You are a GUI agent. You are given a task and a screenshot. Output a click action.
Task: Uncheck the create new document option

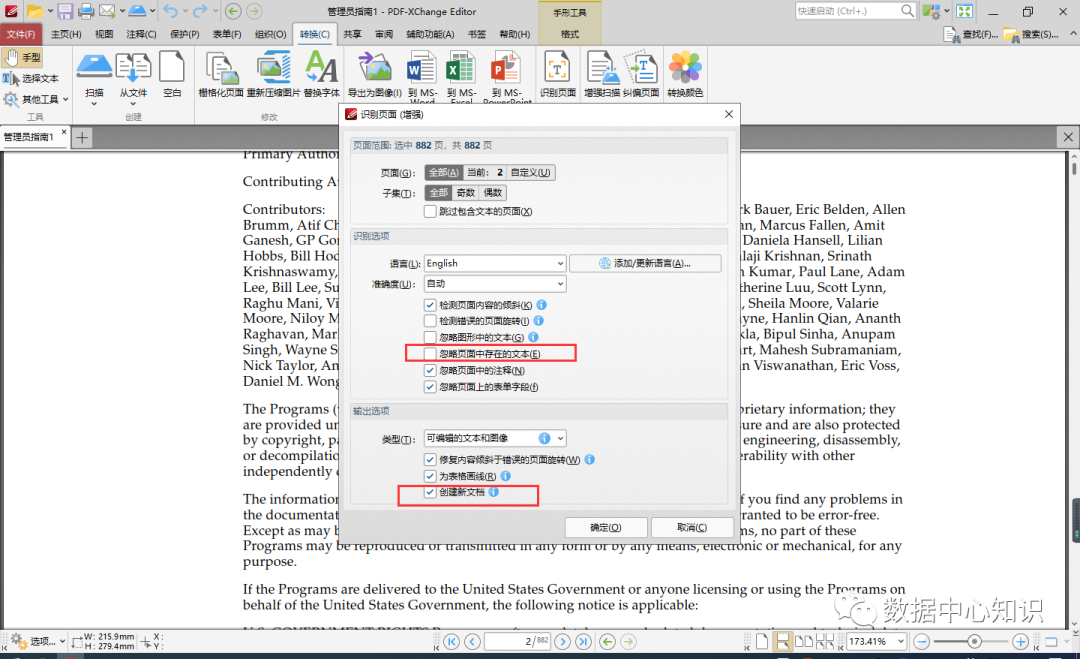pos(430,492)
